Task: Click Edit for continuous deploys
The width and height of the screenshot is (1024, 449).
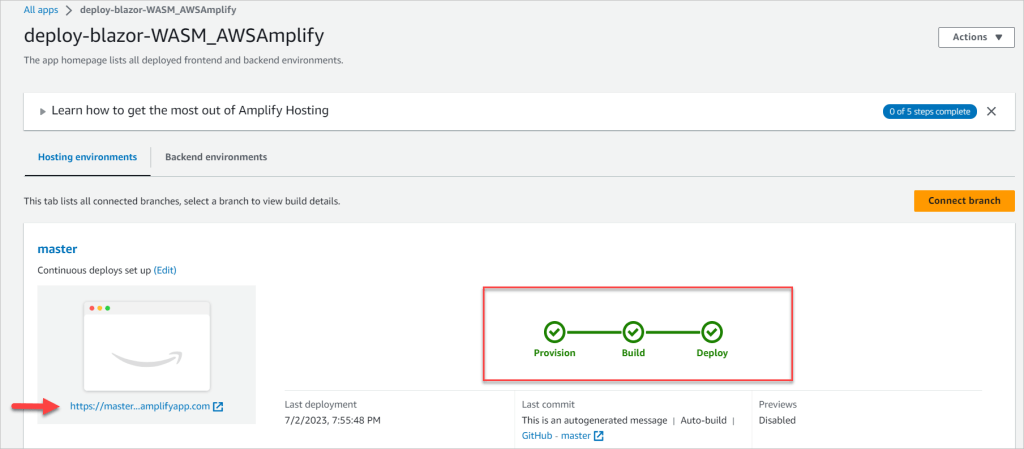Action: click(165, 270)
